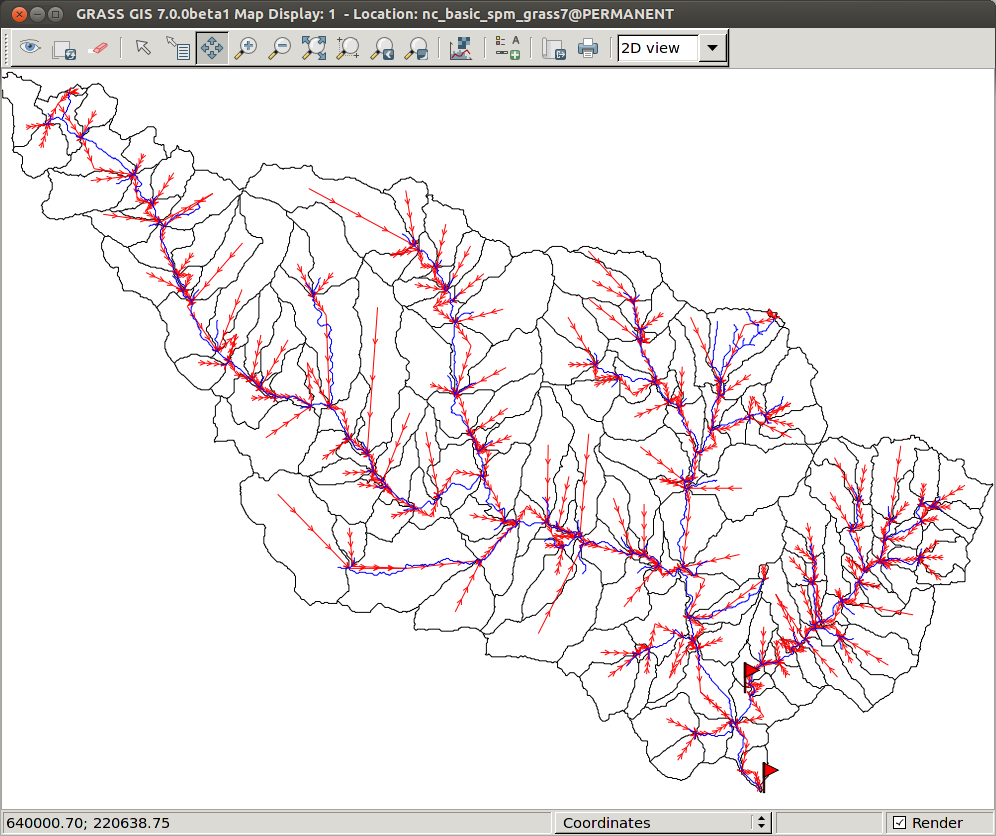Click the coordinates readout field
996x836 pixels.
coord(275,822)
